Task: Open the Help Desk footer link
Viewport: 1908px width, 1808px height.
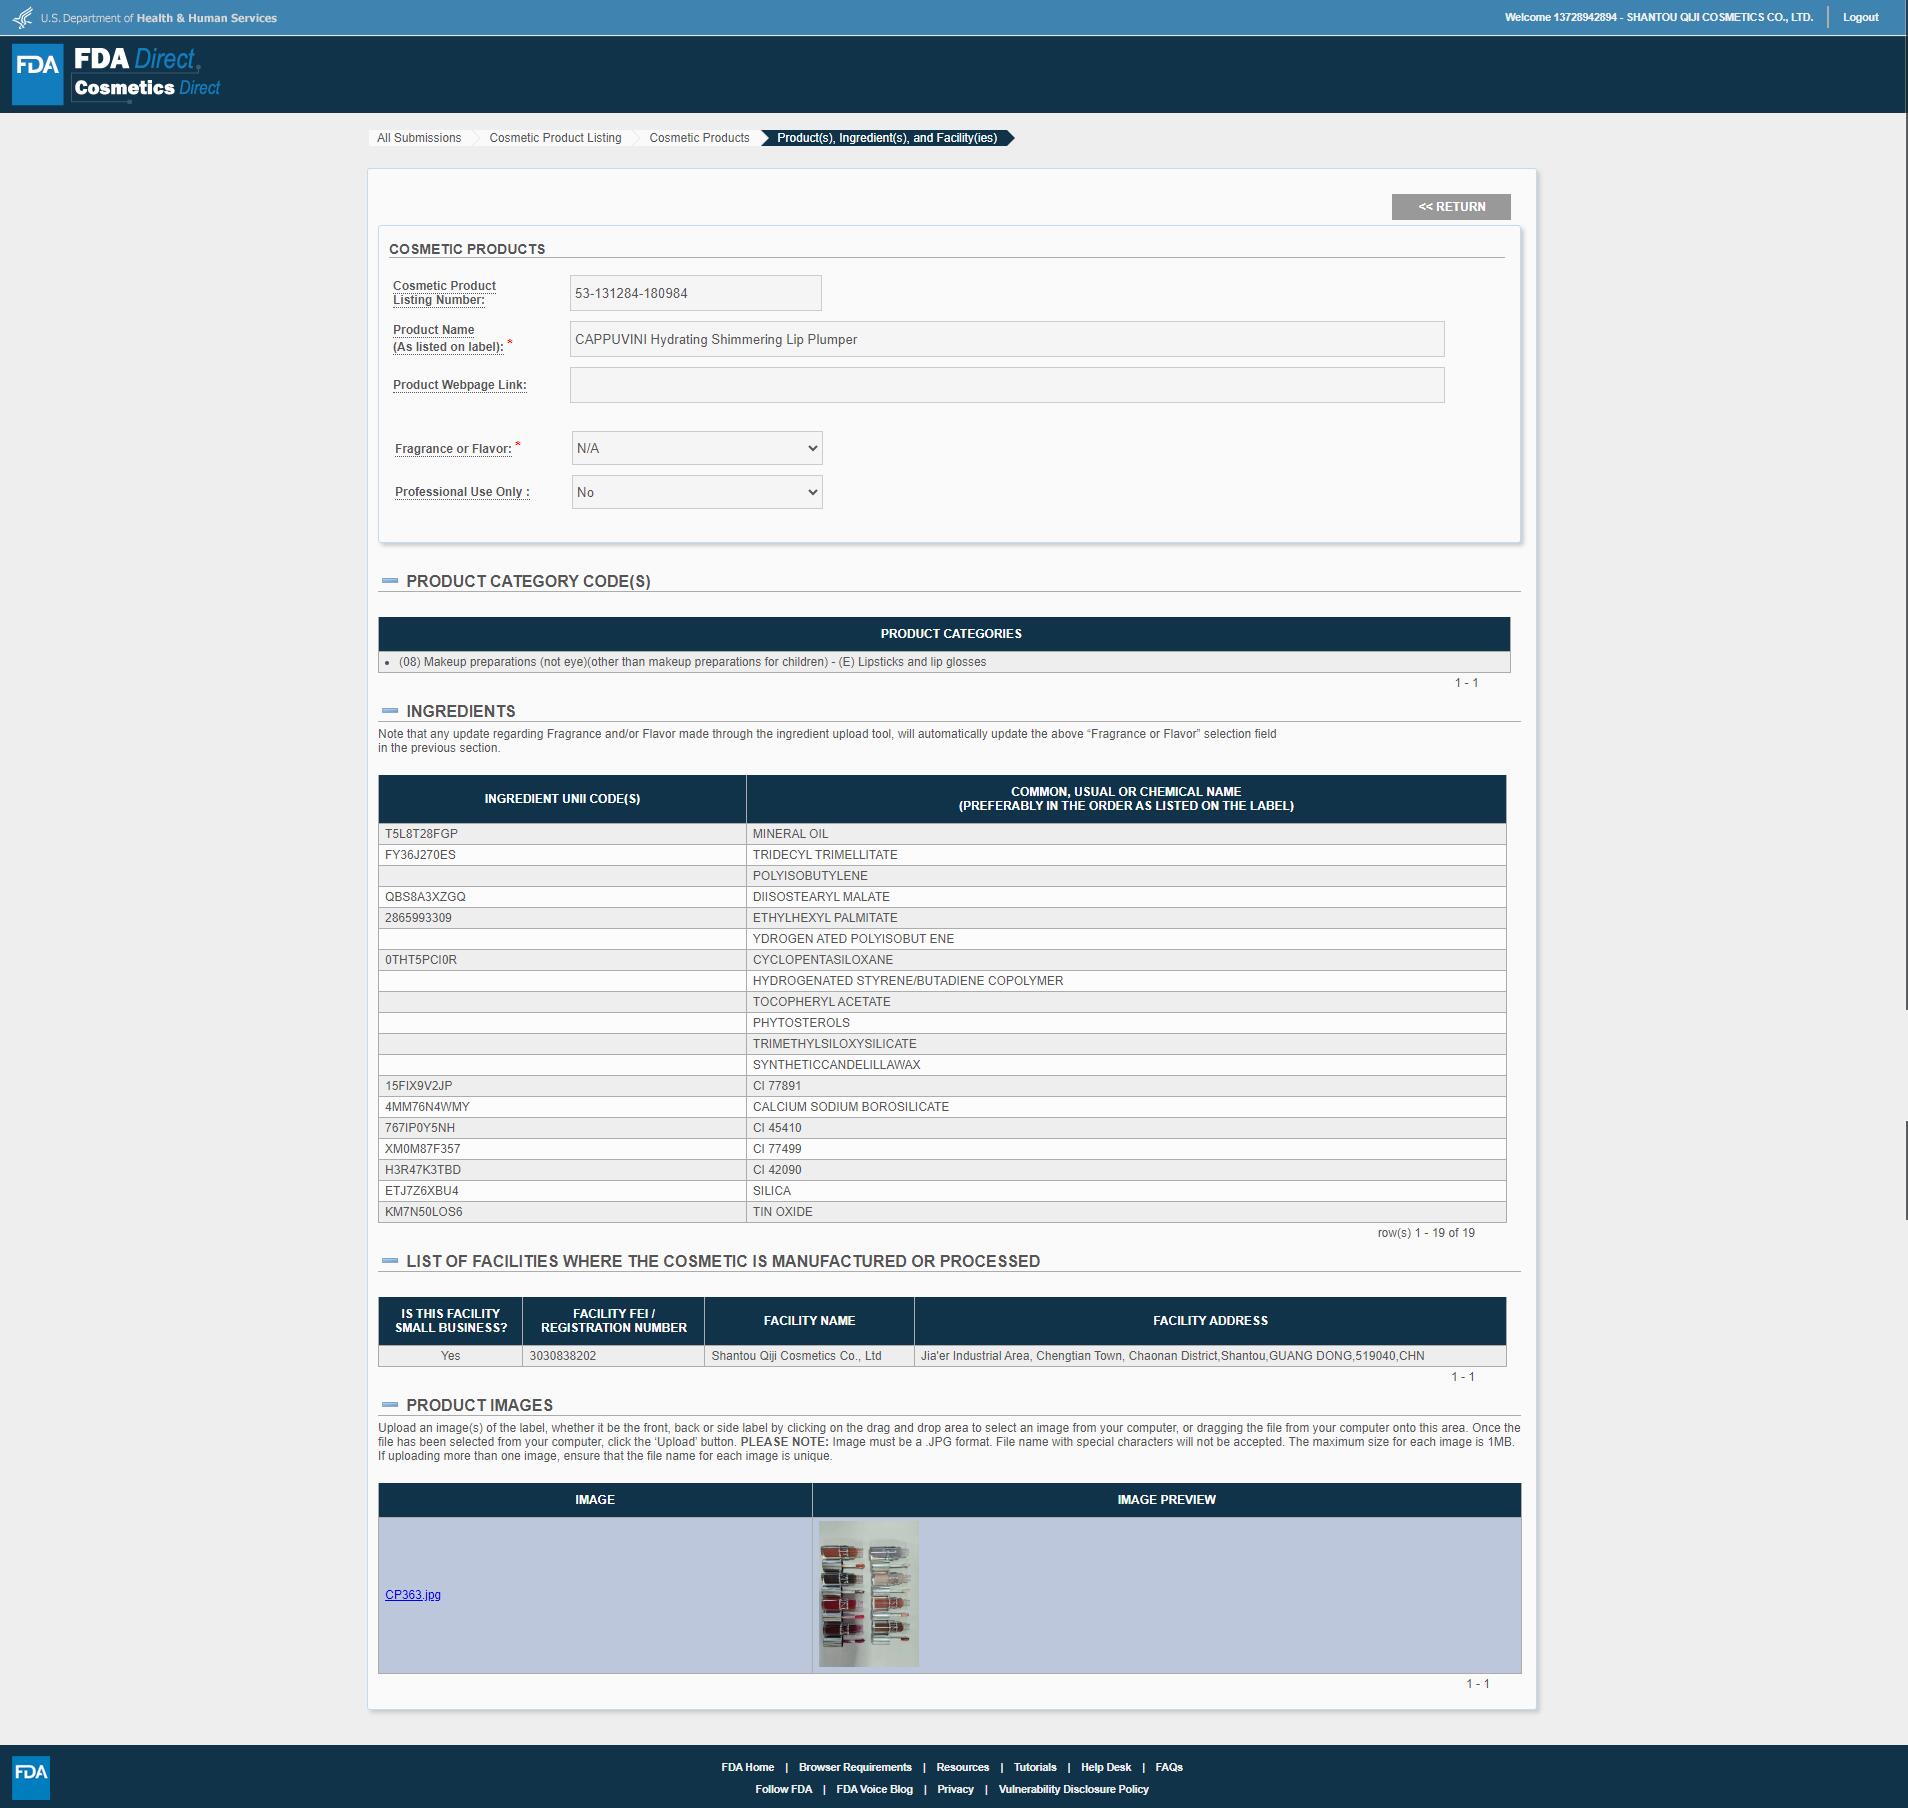Action: click(x=1105, y=1767)
